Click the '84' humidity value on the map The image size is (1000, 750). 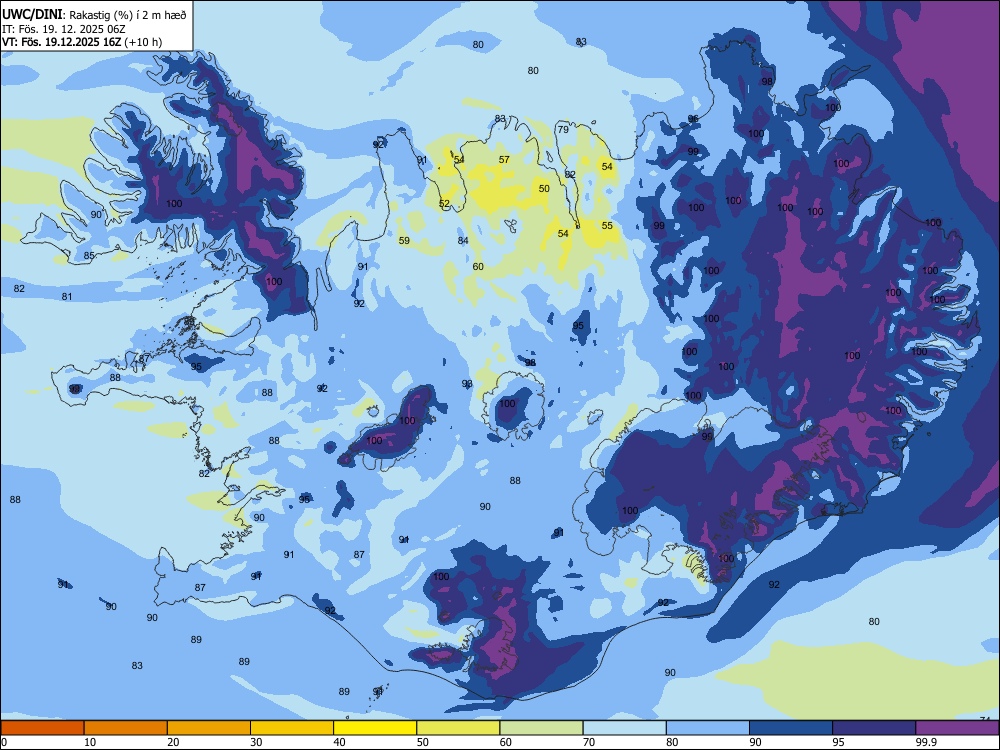463,240
